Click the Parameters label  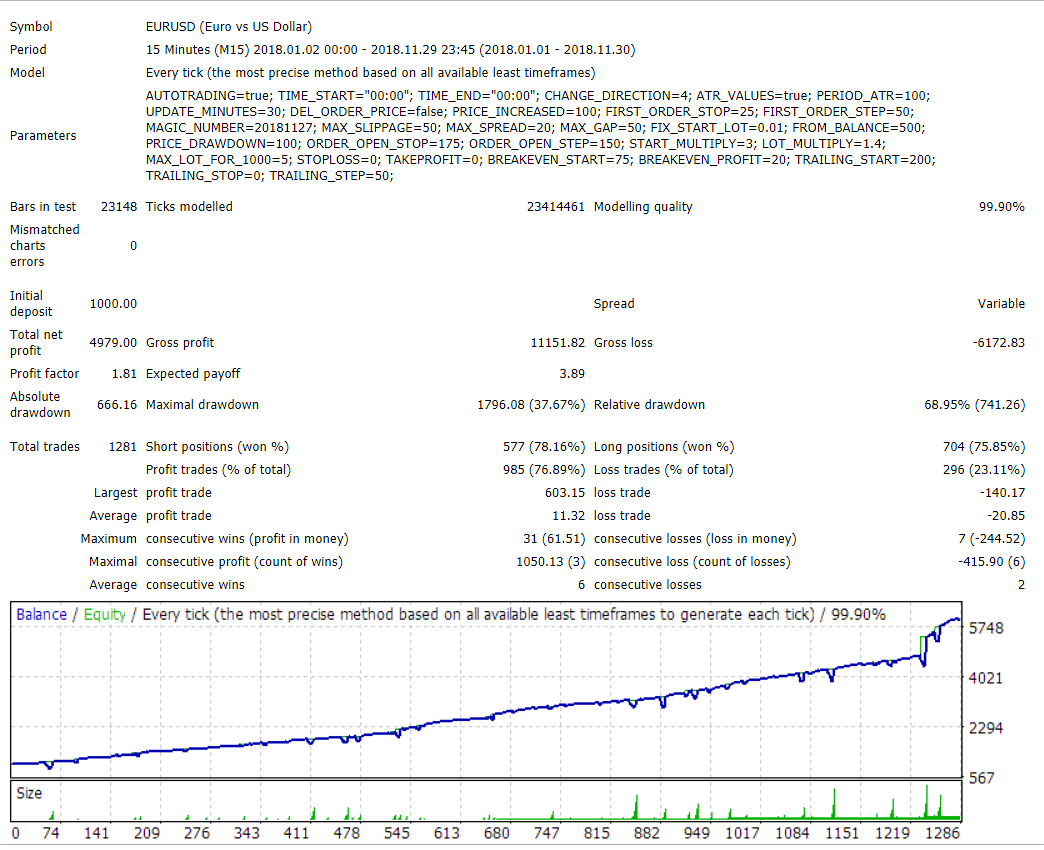click(43, 136)
